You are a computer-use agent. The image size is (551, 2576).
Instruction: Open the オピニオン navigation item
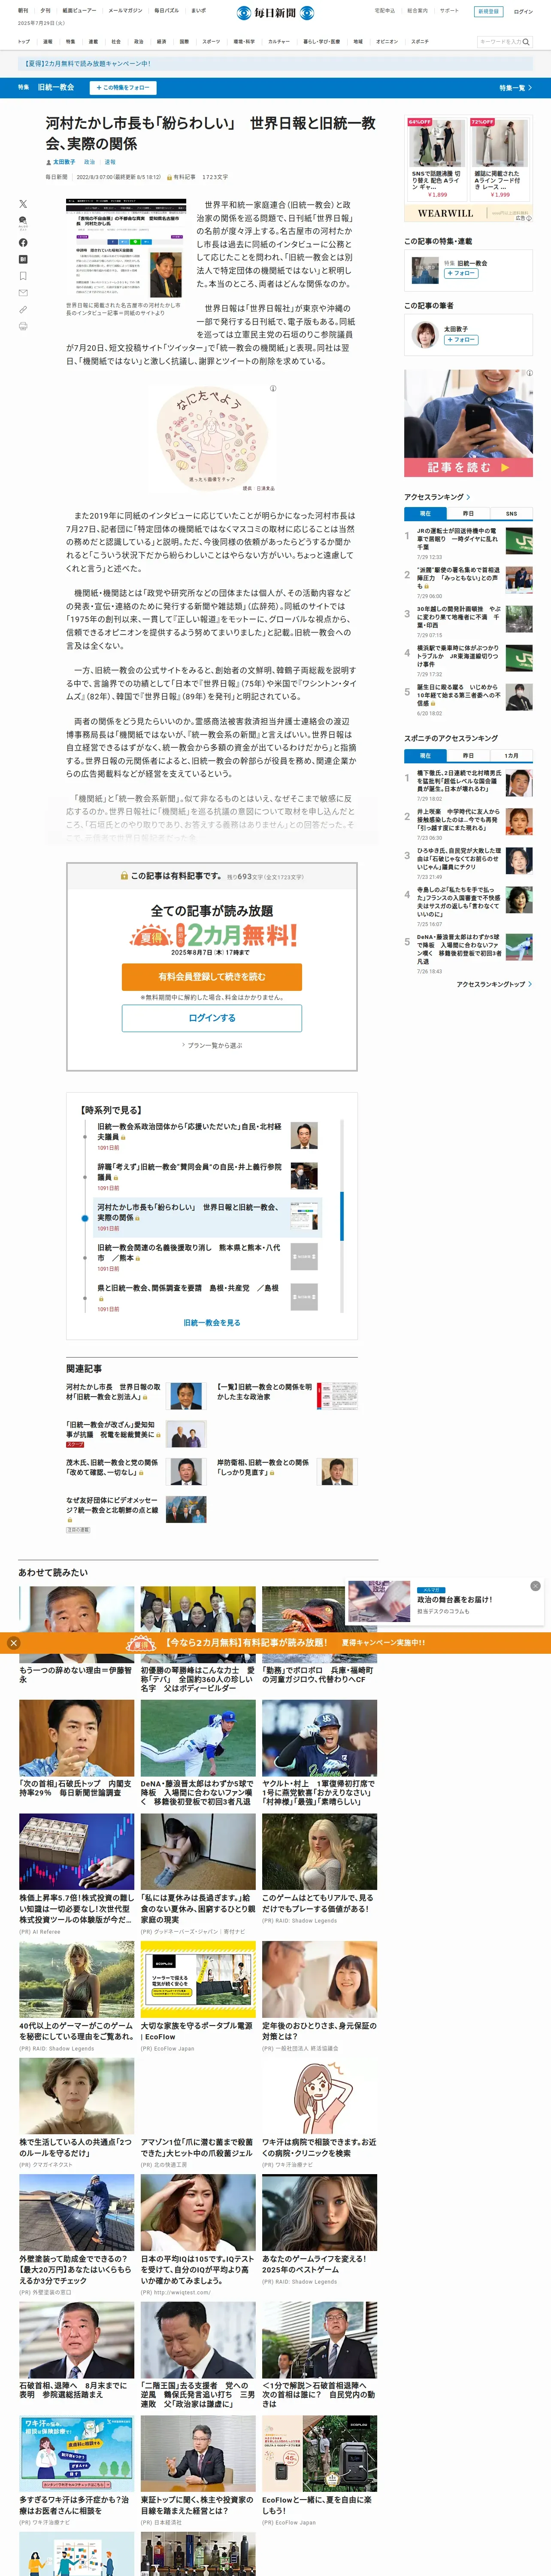click(387, 42)
